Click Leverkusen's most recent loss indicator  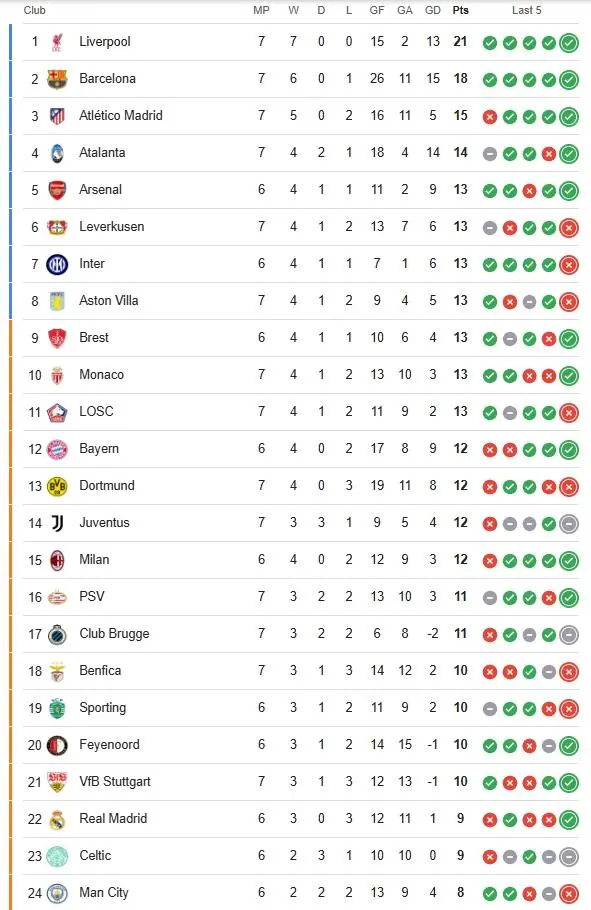pos(569,228)
